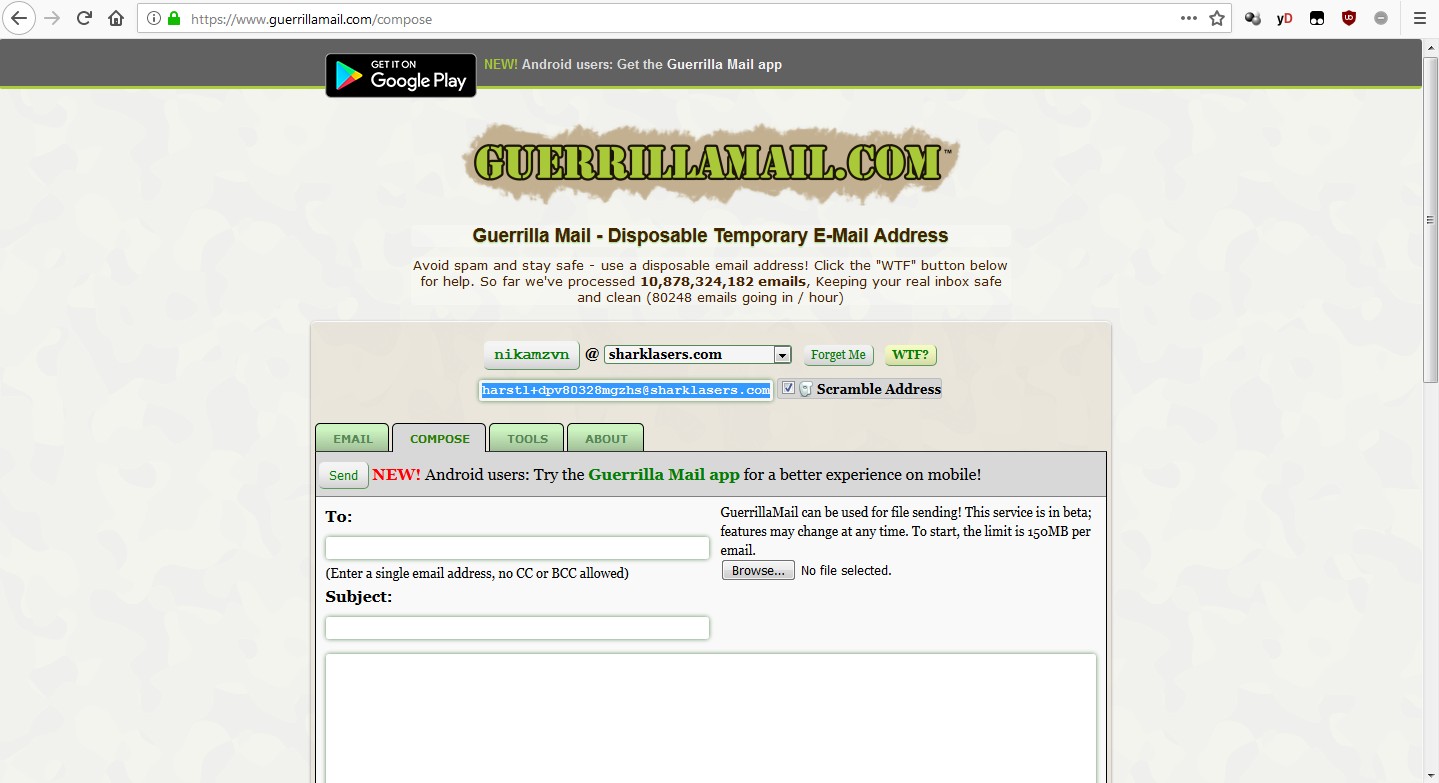Switch to the EMAIL tab

pos(352,437)
